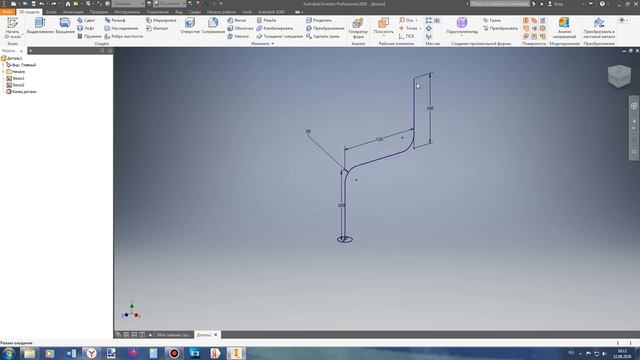640x360 pixels.
Task: Expand the Вид: Главный tree node
Action: pos(3,65)
